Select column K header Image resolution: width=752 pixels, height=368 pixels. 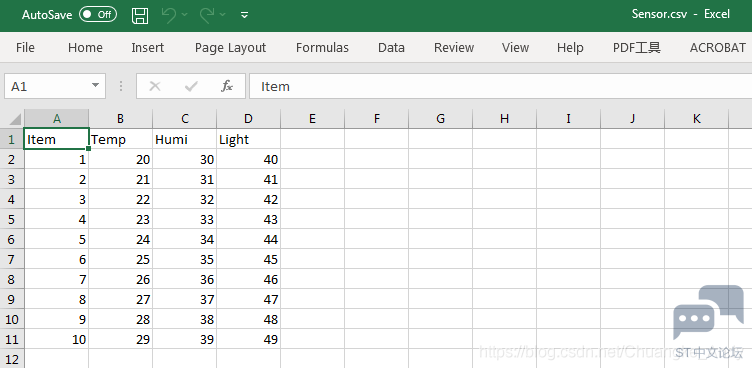point(696,119)
